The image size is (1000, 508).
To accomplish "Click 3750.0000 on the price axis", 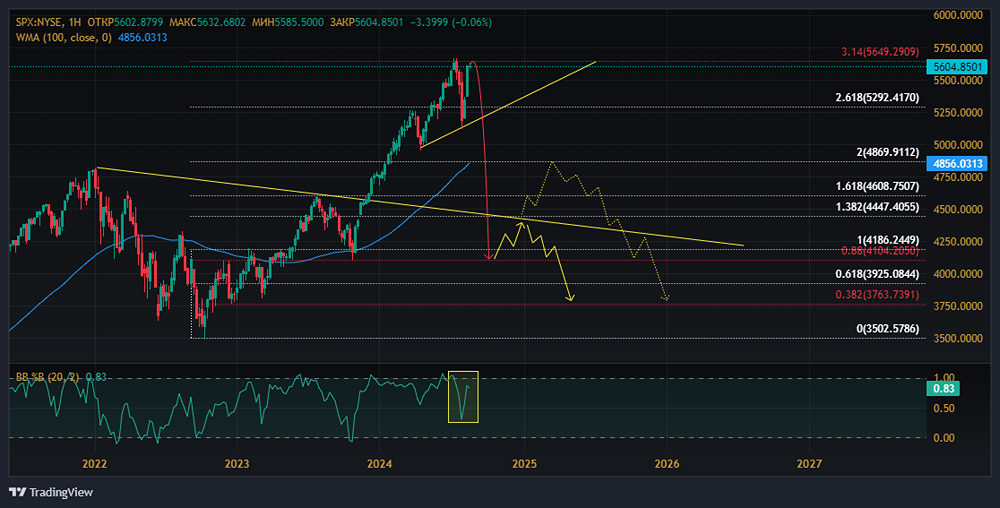I will [x=957, y=306].
